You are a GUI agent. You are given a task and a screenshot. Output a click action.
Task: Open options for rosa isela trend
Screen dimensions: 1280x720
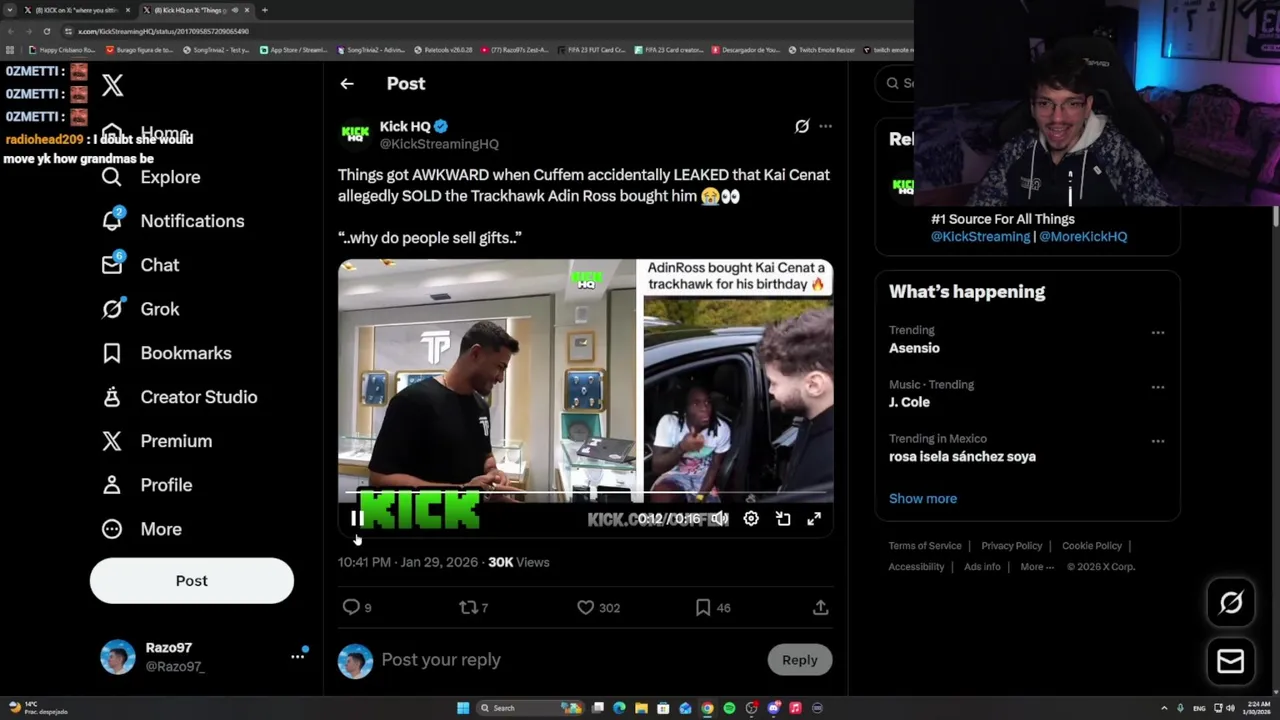1158,441
